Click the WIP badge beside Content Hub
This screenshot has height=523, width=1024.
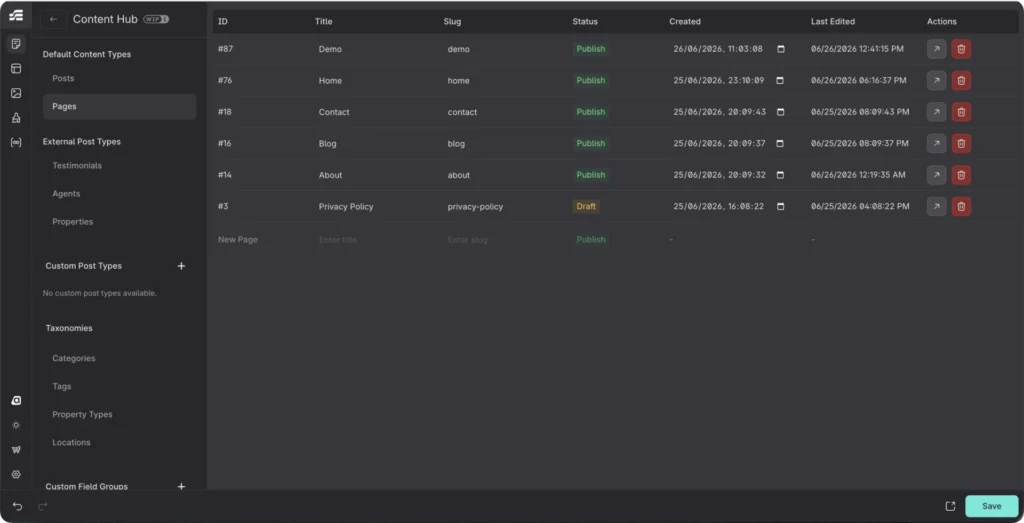tap(156, 20)
